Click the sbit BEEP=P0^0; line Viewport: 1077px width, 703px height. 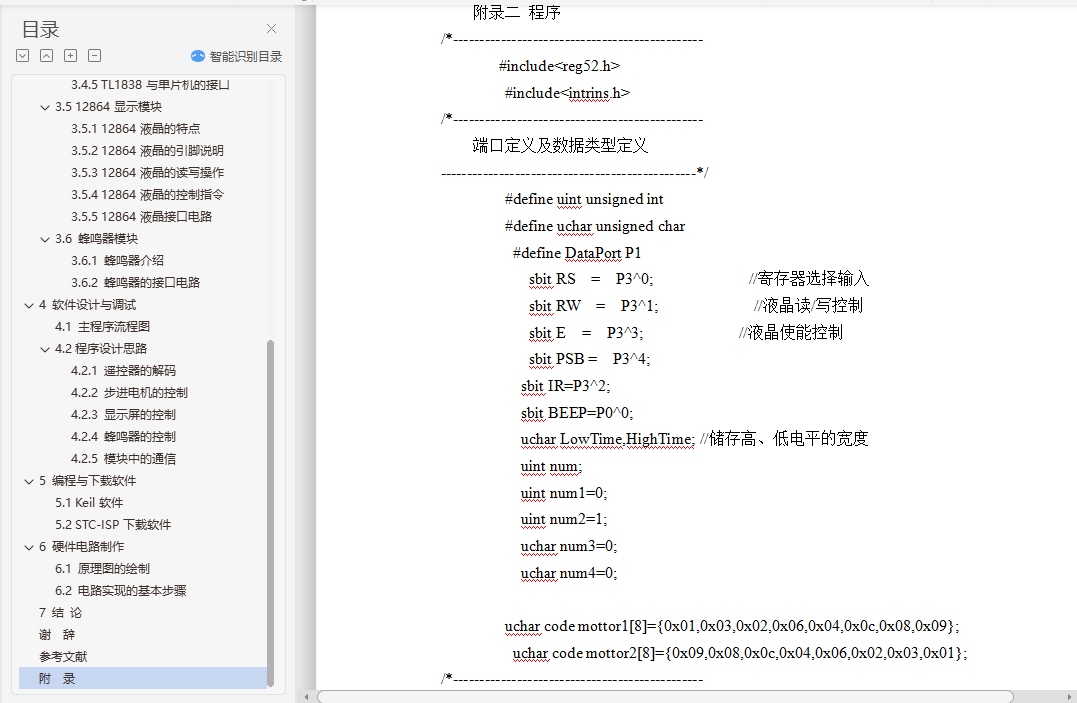click(577, 413)
